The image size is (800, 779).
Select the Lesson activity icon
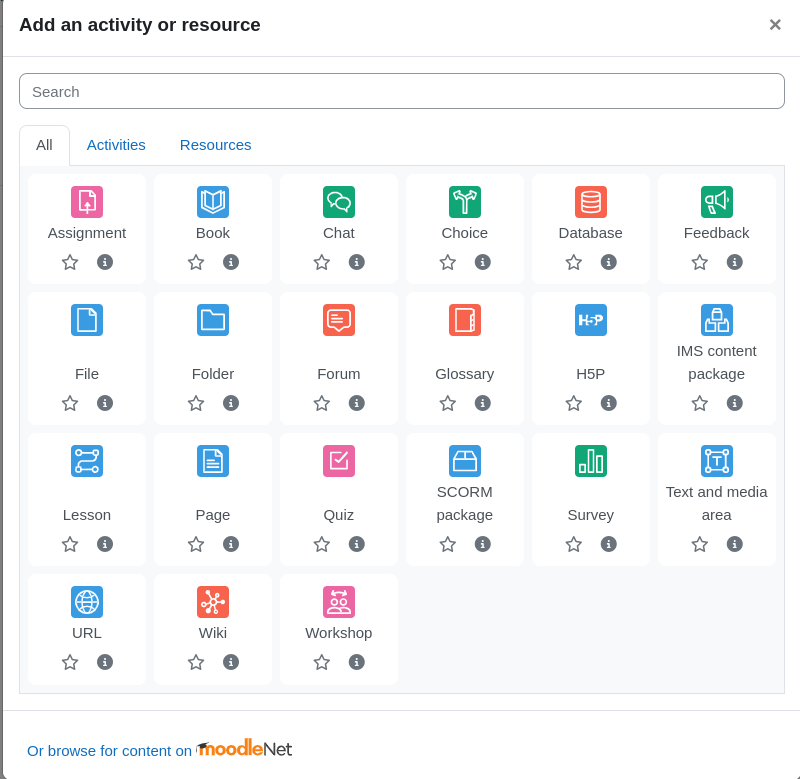(87, 461)
